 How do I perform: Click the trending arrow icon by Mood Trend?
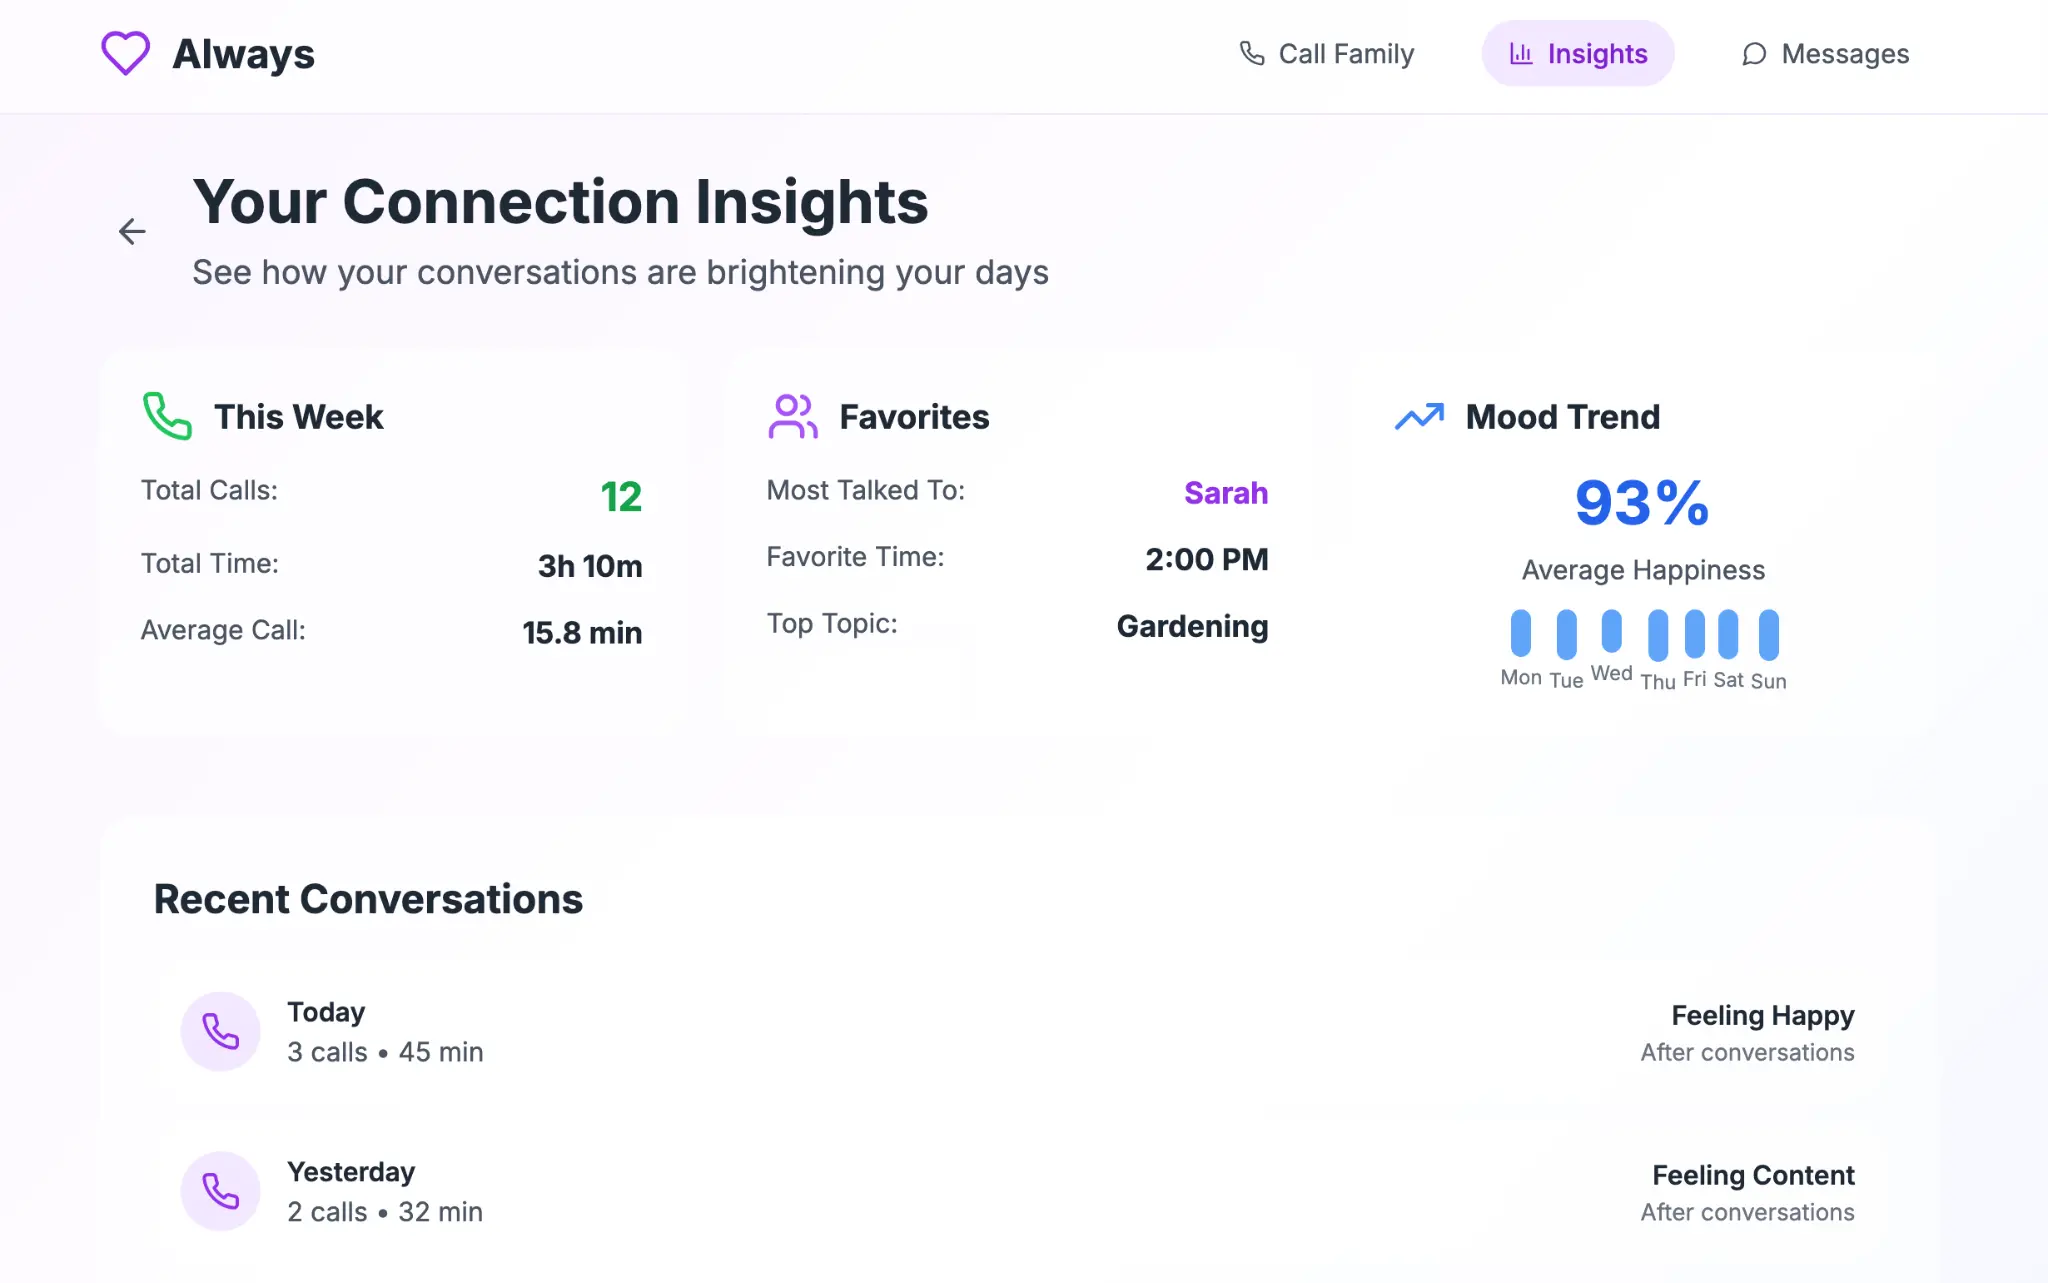(x=1419, y=416)
